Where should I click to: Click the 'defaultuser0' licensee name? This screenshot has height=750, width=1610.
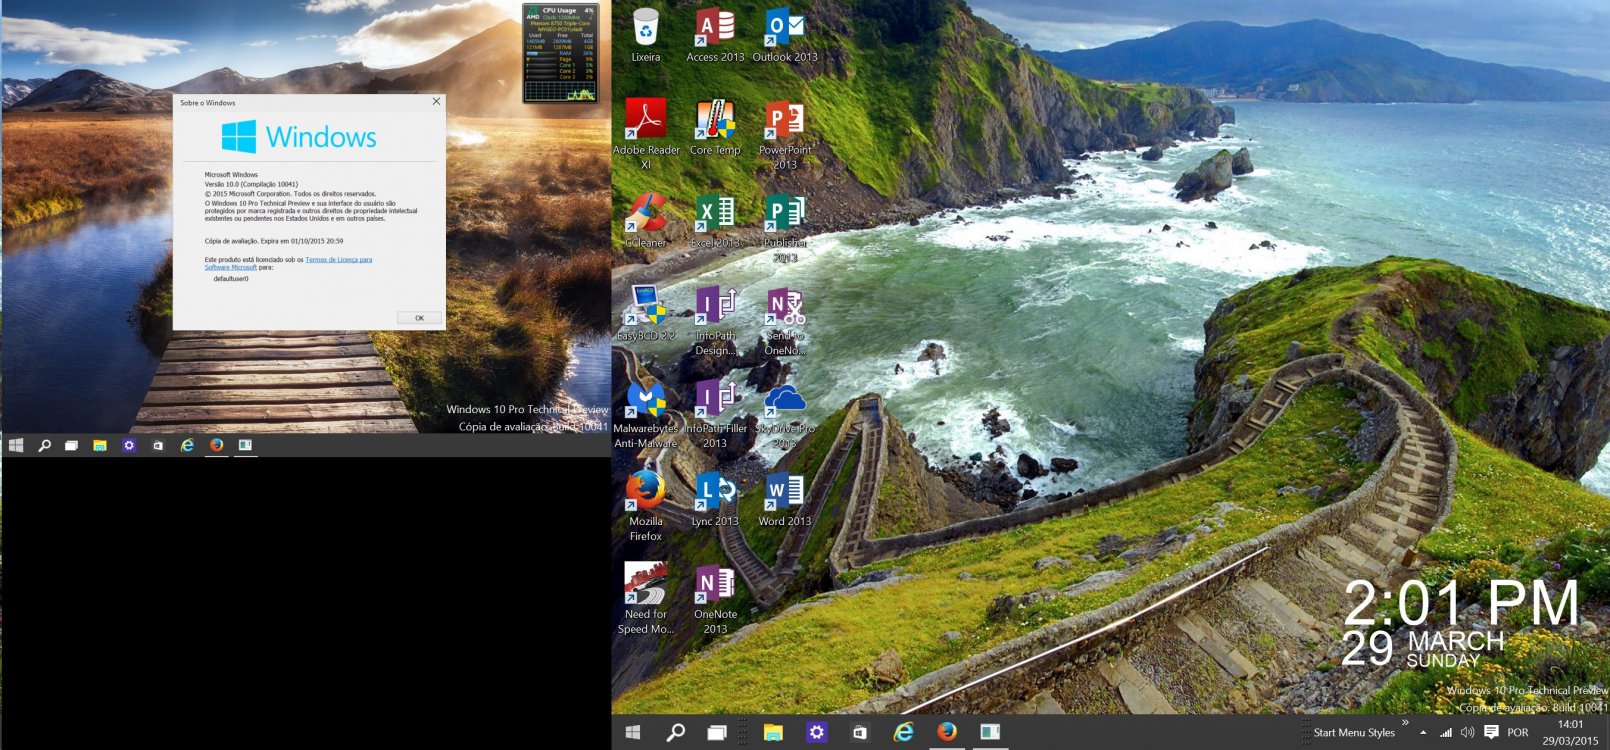click(231, 279)
